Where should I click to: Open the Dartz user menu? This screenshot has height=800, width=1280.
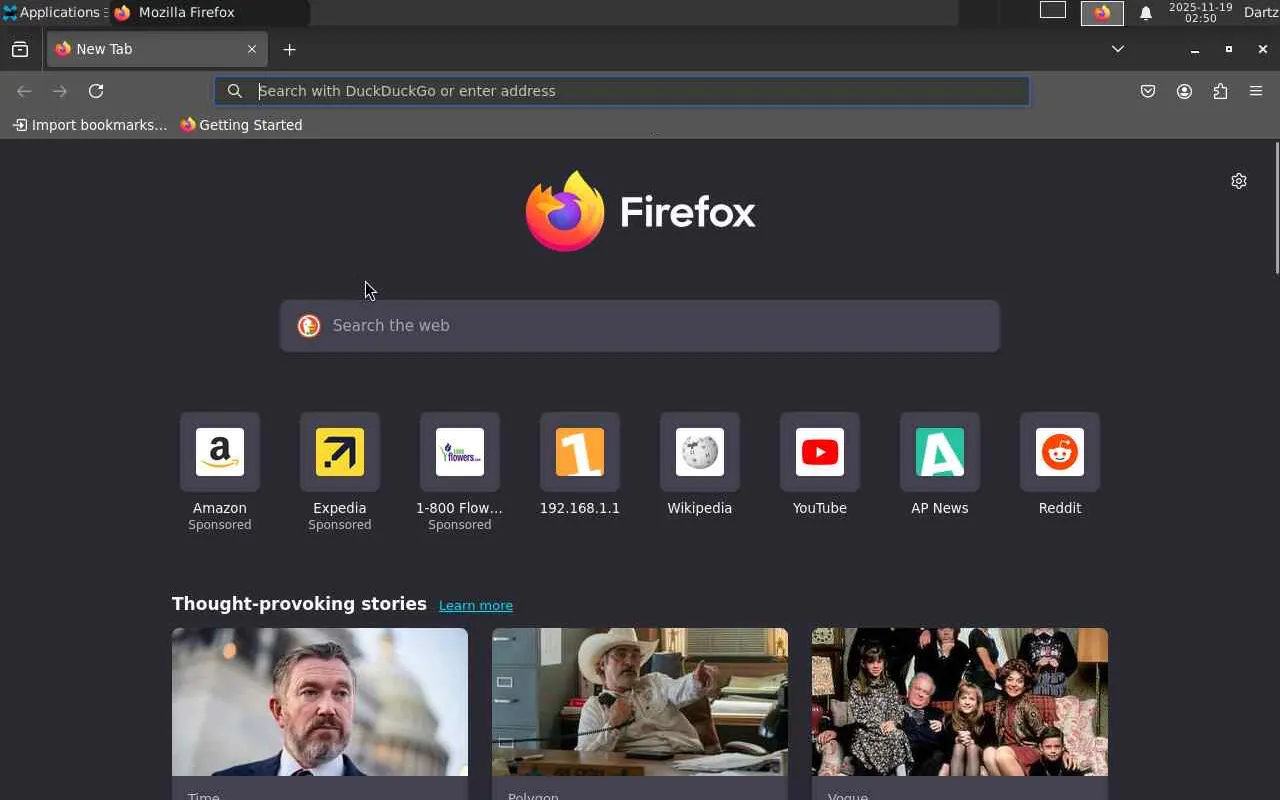coord(1262,12)
